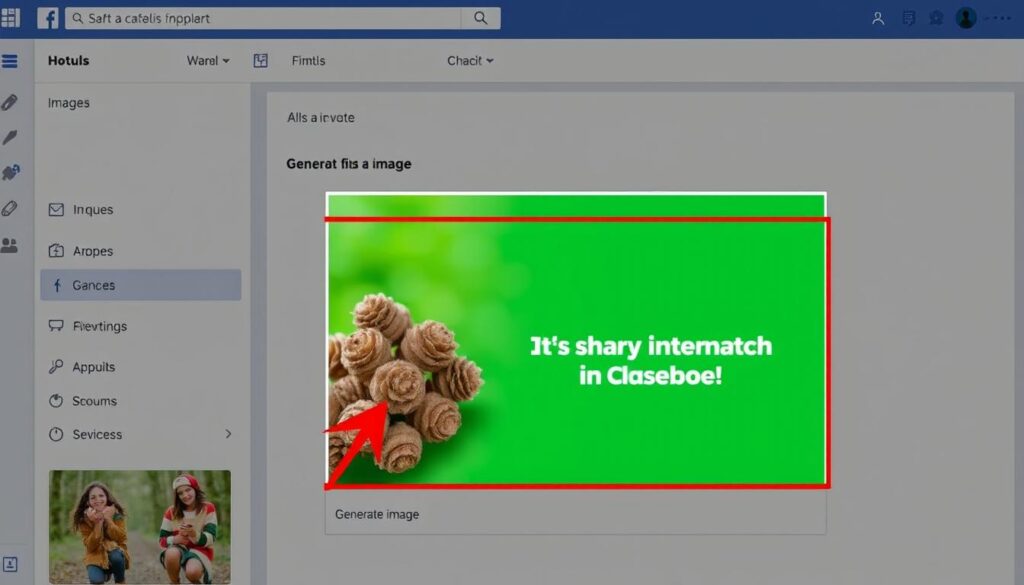Expand the Warel dropdown in the toolbar

point(206,60)
